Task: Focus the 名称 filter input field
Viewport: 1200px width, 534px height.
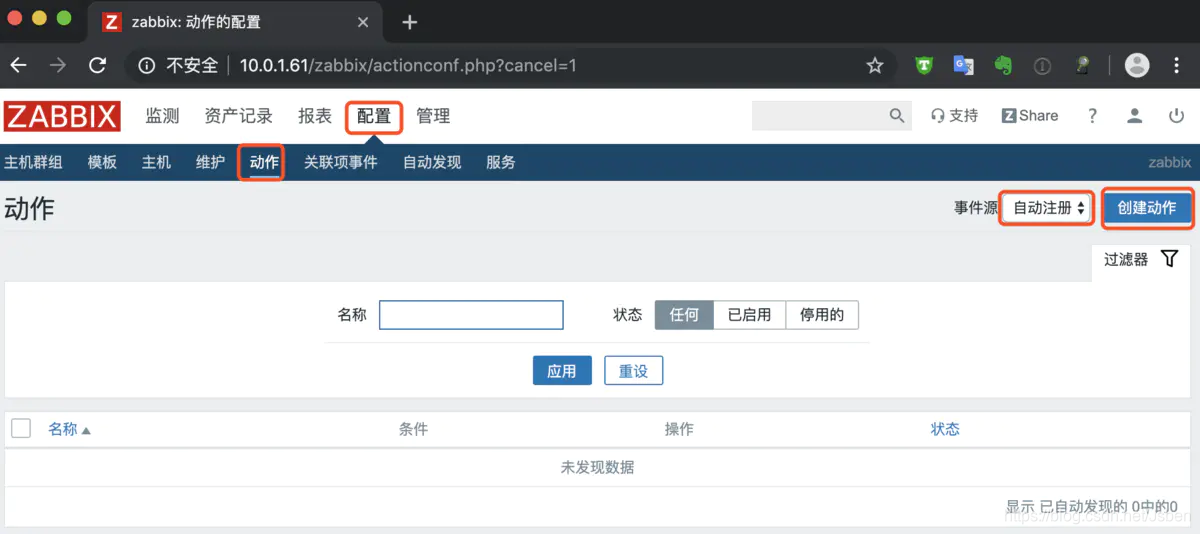Action: [x=471, y=315]
